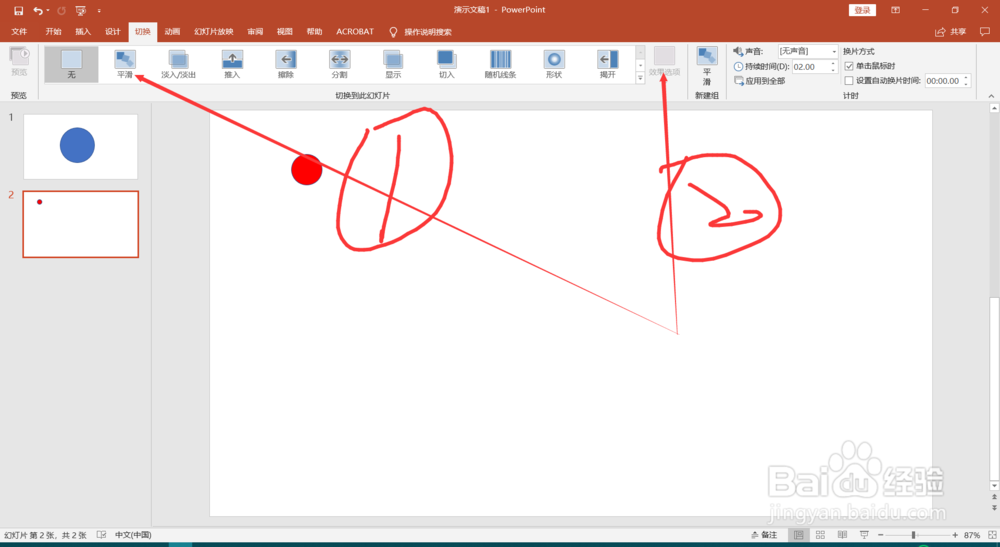
Task: Open the 文件 menu
Action: 19,31
